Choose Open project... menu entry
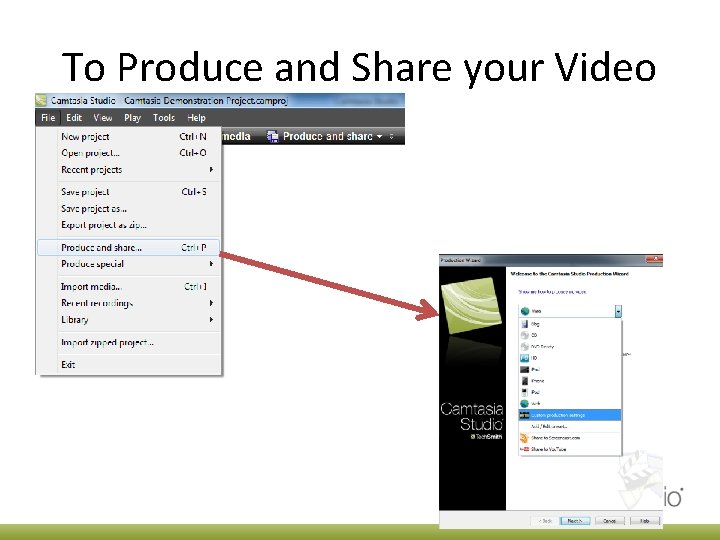Image resolution: width=720 pixels, height=540 pixels. pos(129,153)
